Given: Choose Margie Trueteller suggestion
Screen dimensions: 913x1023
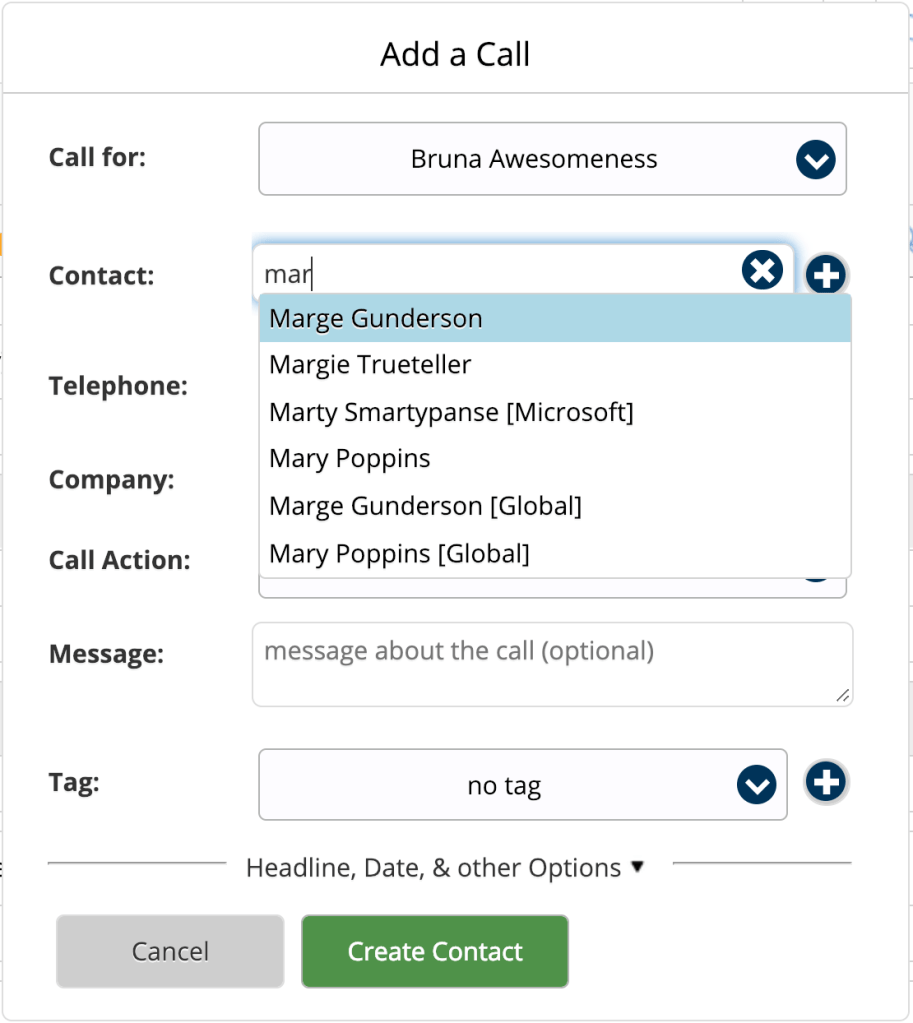Looking at the screenshot, I should 370,365.
